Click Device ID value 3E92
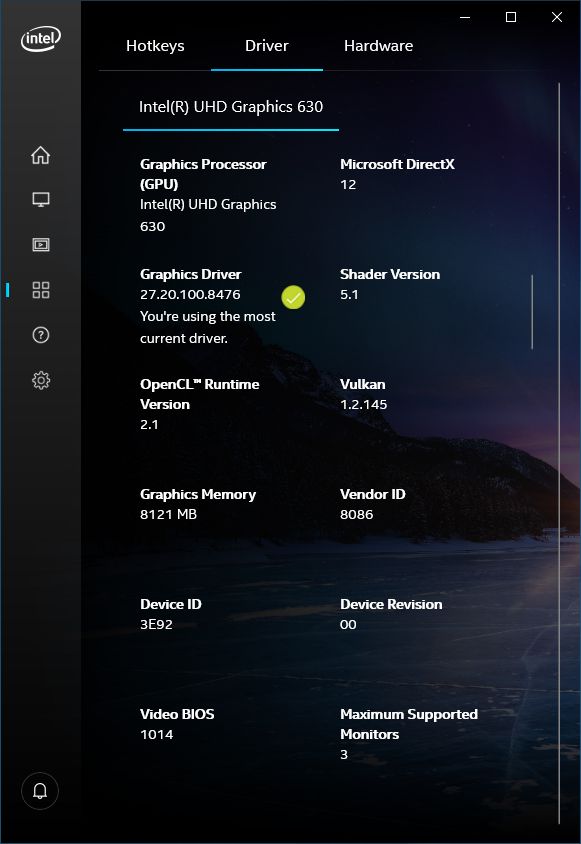Viewport: 581px width, 844px height. coord(156,624)
